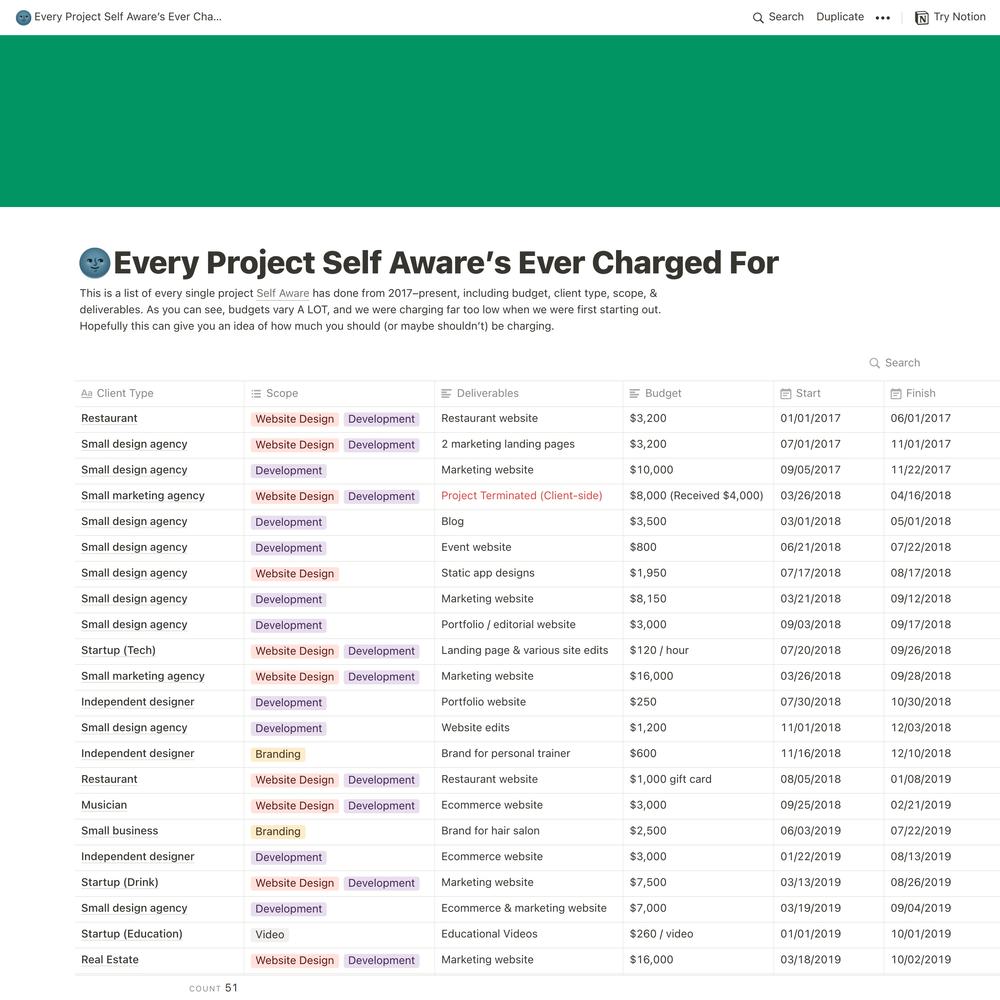
Task: Follow the Self Aware link in description
Action: point(283,293)
